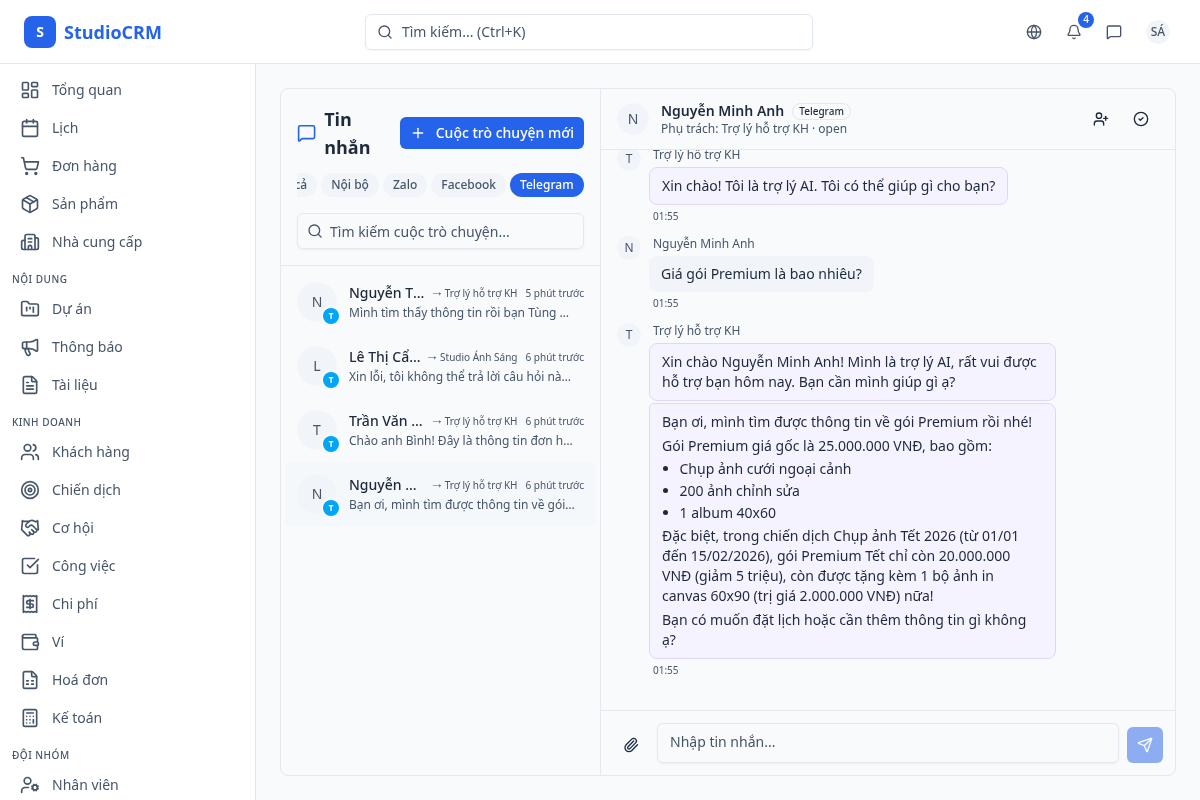Go to Tổng quan in sidebar

86,90
